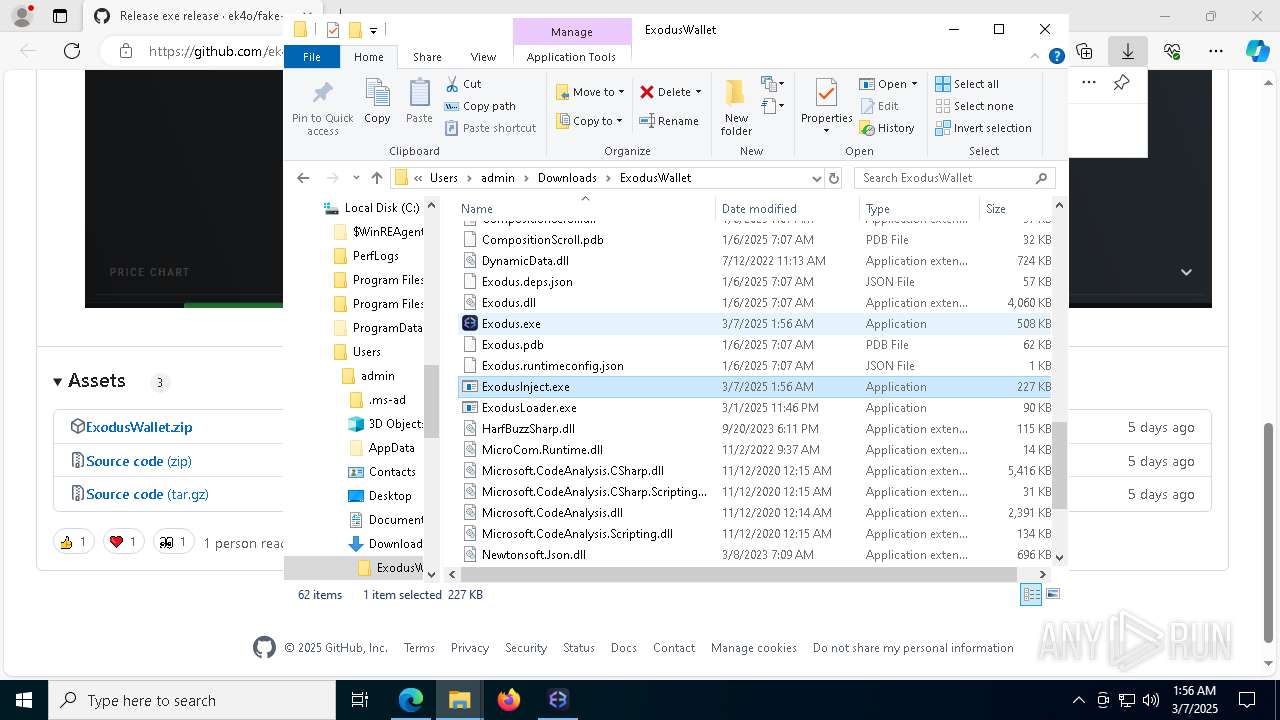
Task: Open the Windows Start menu
Action: 24,700
